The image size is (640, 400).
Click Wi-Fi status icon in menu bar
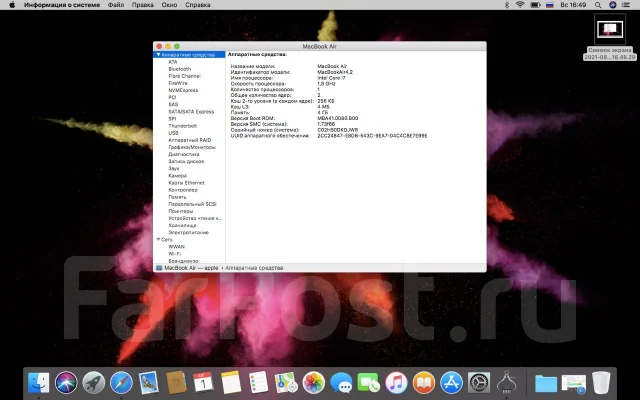coord(520,5)
